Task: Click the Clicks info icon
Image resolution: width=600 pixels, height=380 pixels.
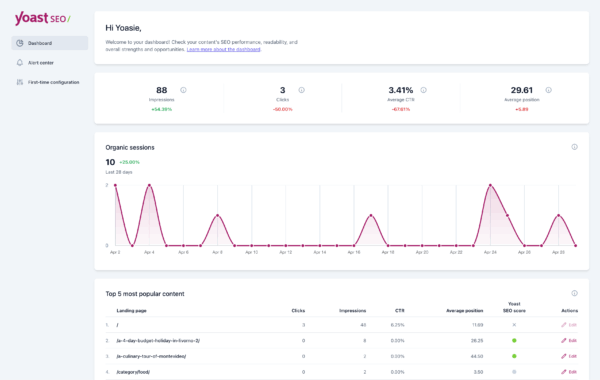Action: (x=302, y=90)
